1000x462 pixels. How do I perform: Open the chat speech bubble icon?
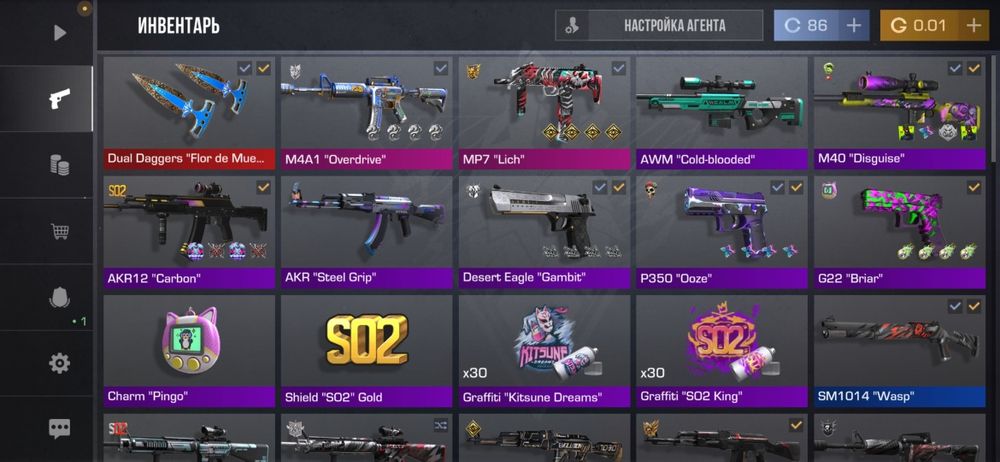point(59,429)
